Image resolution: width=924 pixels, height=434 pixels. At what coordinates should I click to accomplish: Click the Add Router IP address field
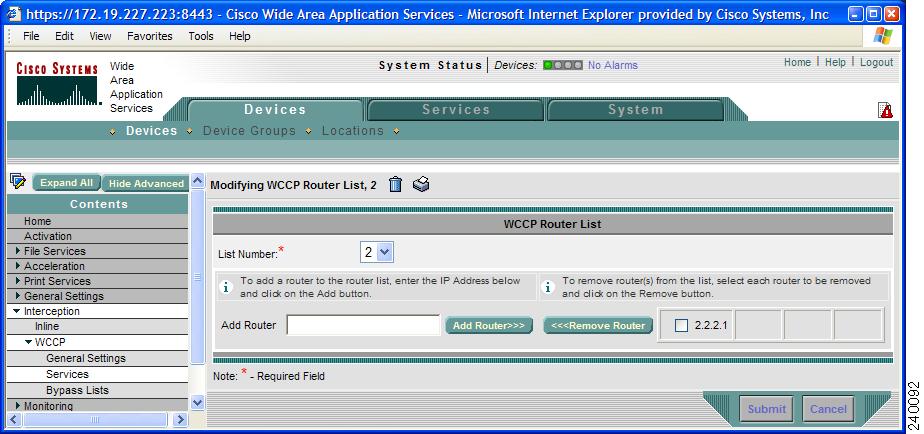click(363, 325)
